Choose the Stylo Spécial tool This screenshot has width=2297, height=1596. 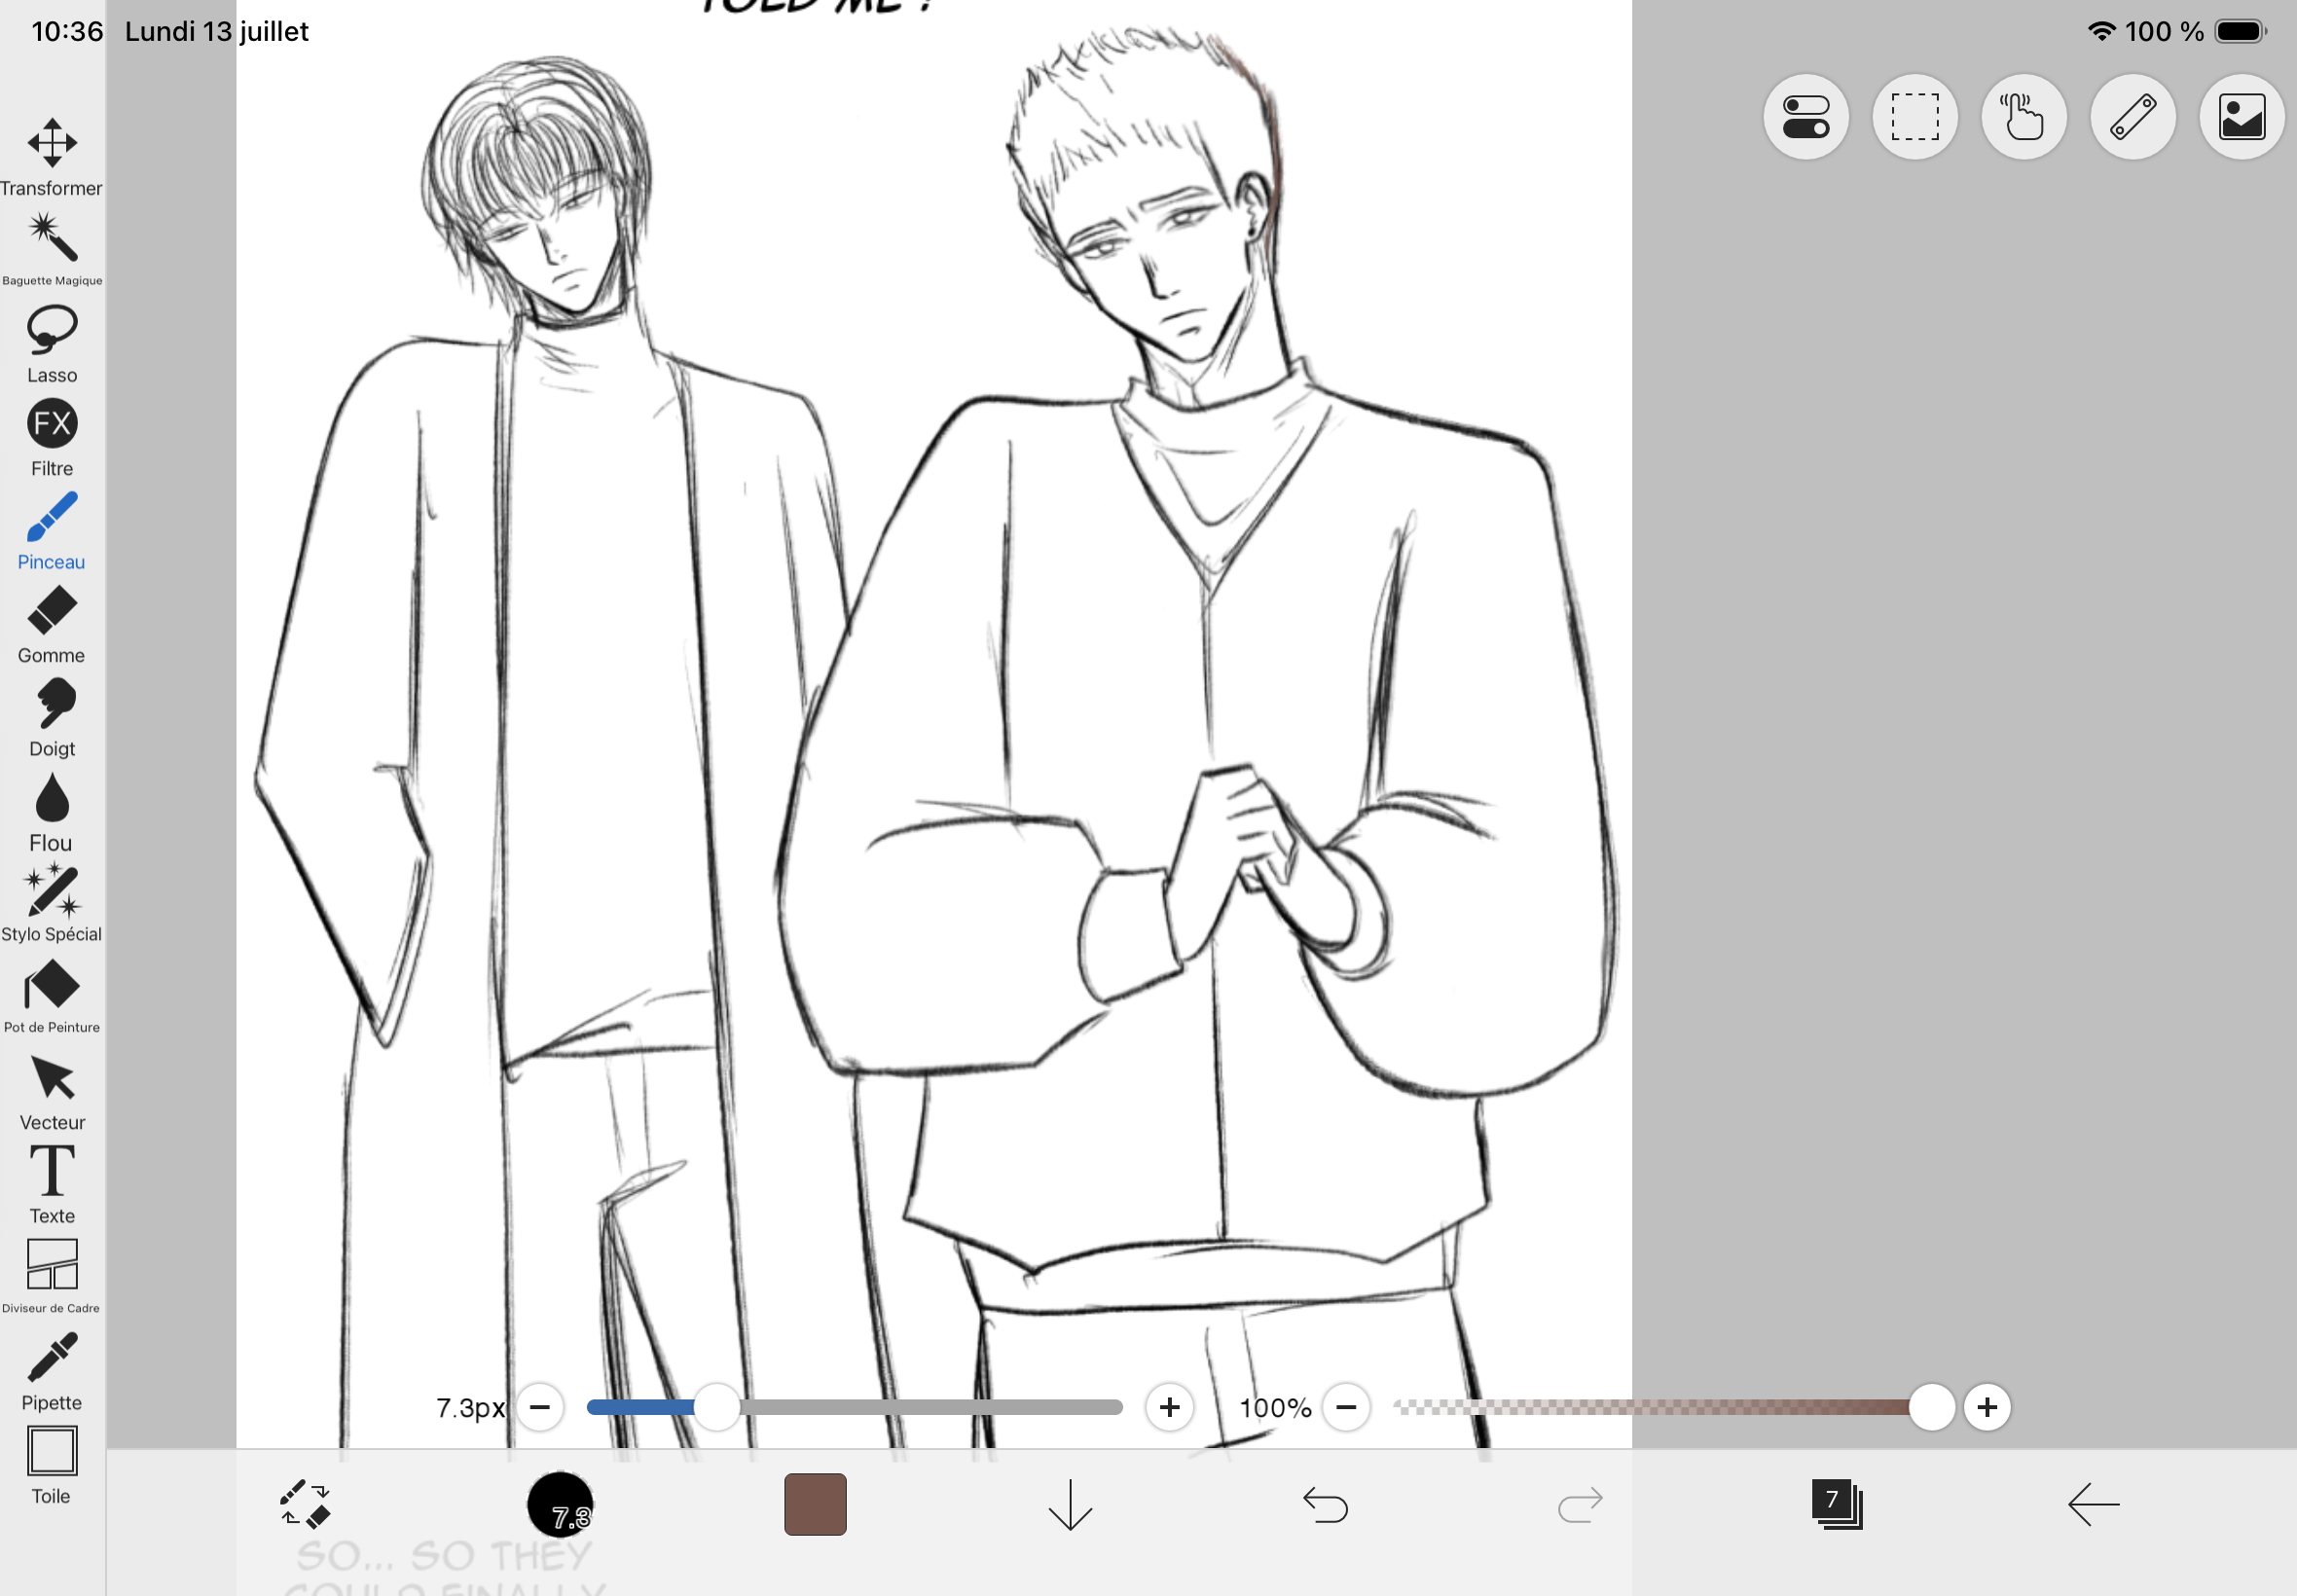tap(52, 904)
